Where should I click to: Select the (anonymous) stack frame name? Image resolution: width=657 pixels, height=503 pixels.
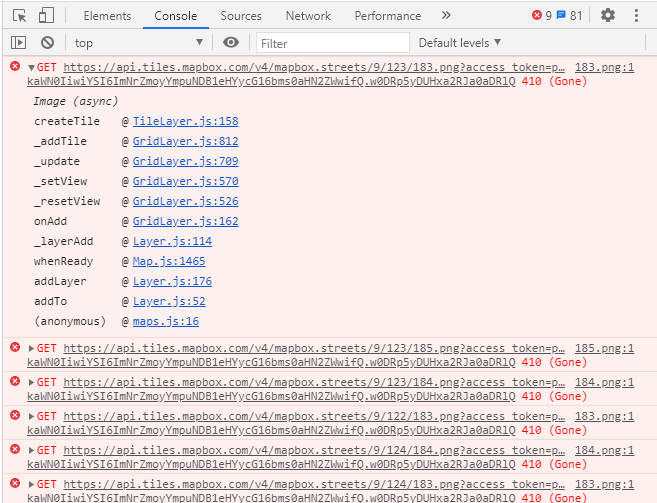coord(70,322)
